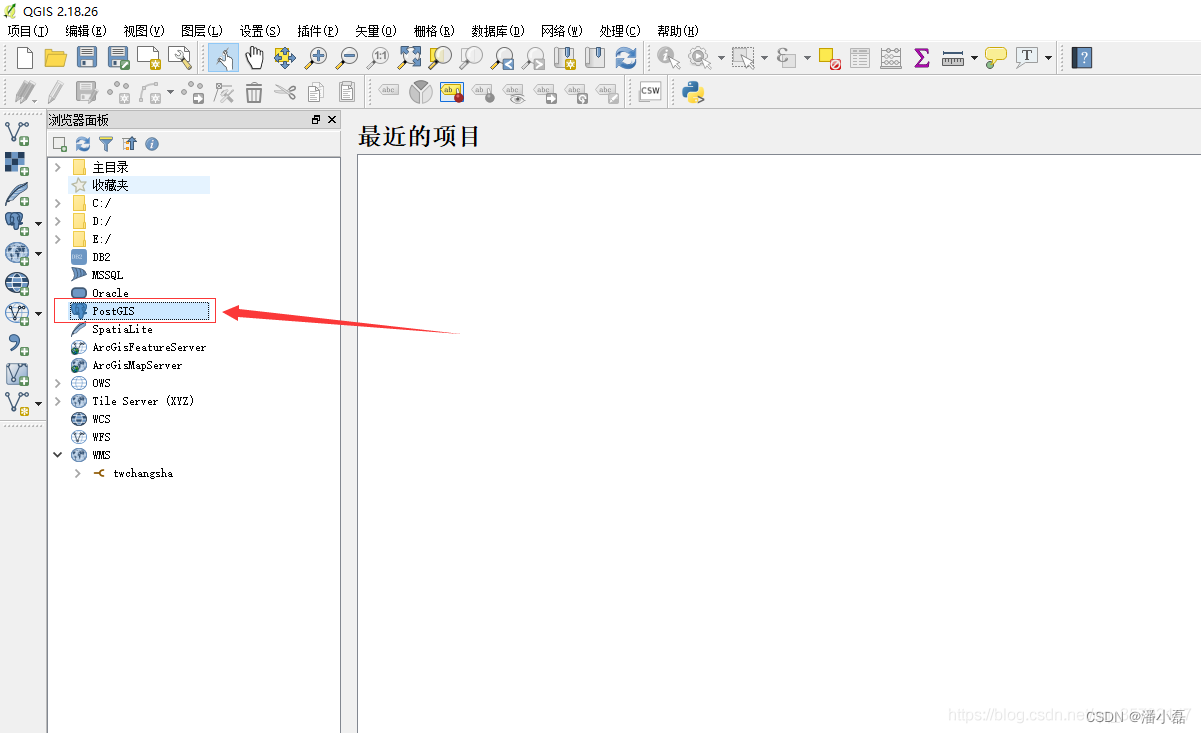Open the new print composer icon

click(149, 58)
